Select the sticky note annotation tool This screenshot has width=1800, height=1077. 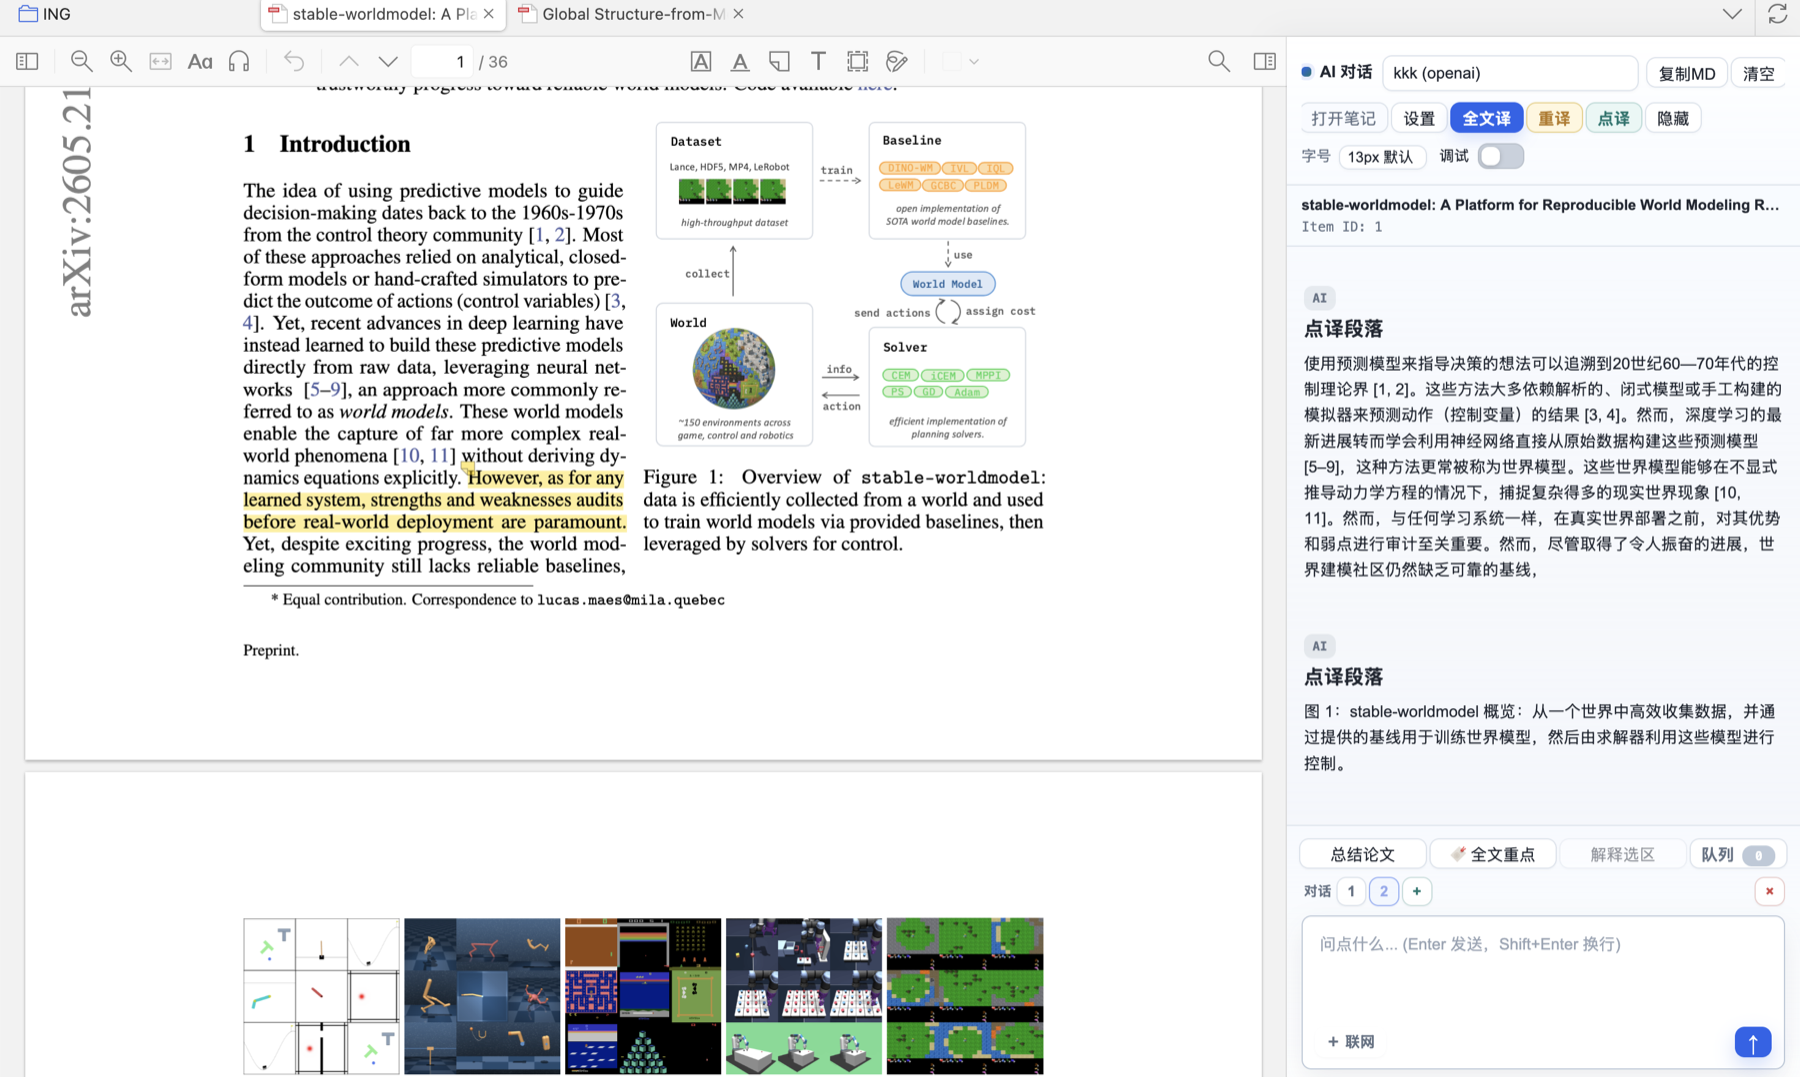(779, 62)
